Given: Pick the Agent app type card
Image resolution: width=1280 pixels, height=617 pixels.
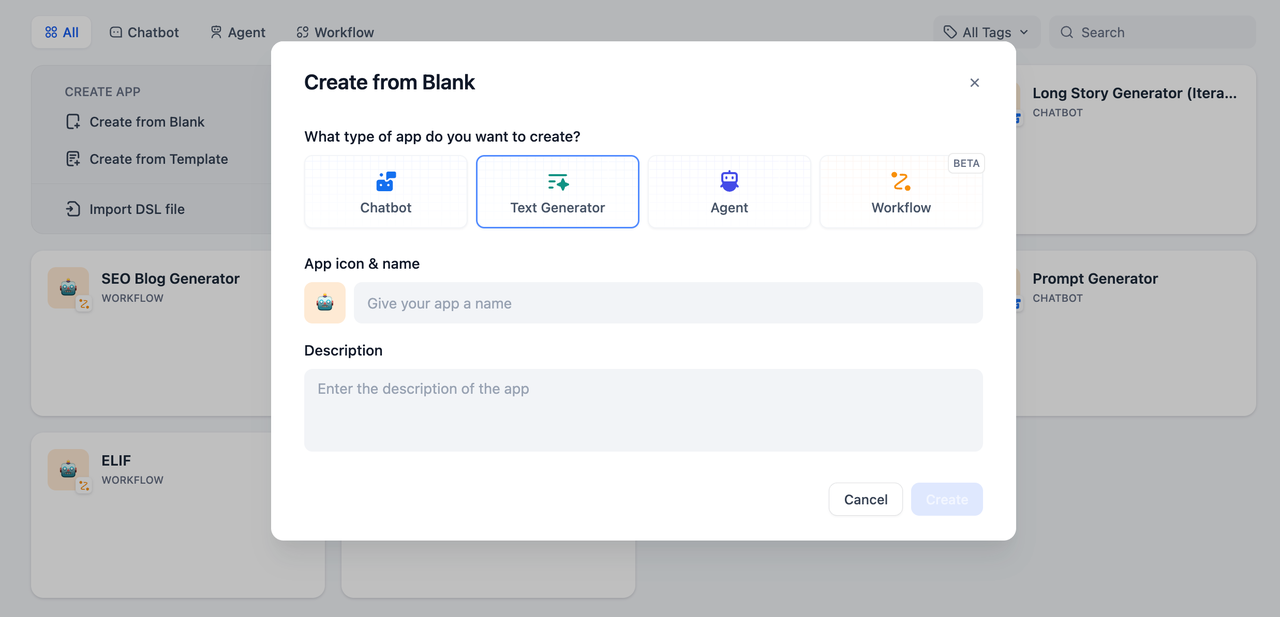Looking at the screenshot, I should click(729, 192).
